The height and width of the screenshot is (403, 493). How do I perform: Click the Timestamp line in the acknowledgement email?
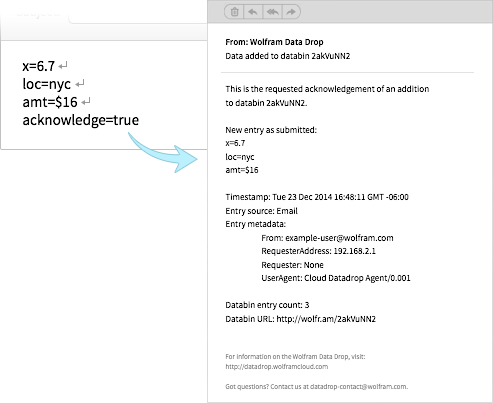click(x=317, y=197)
